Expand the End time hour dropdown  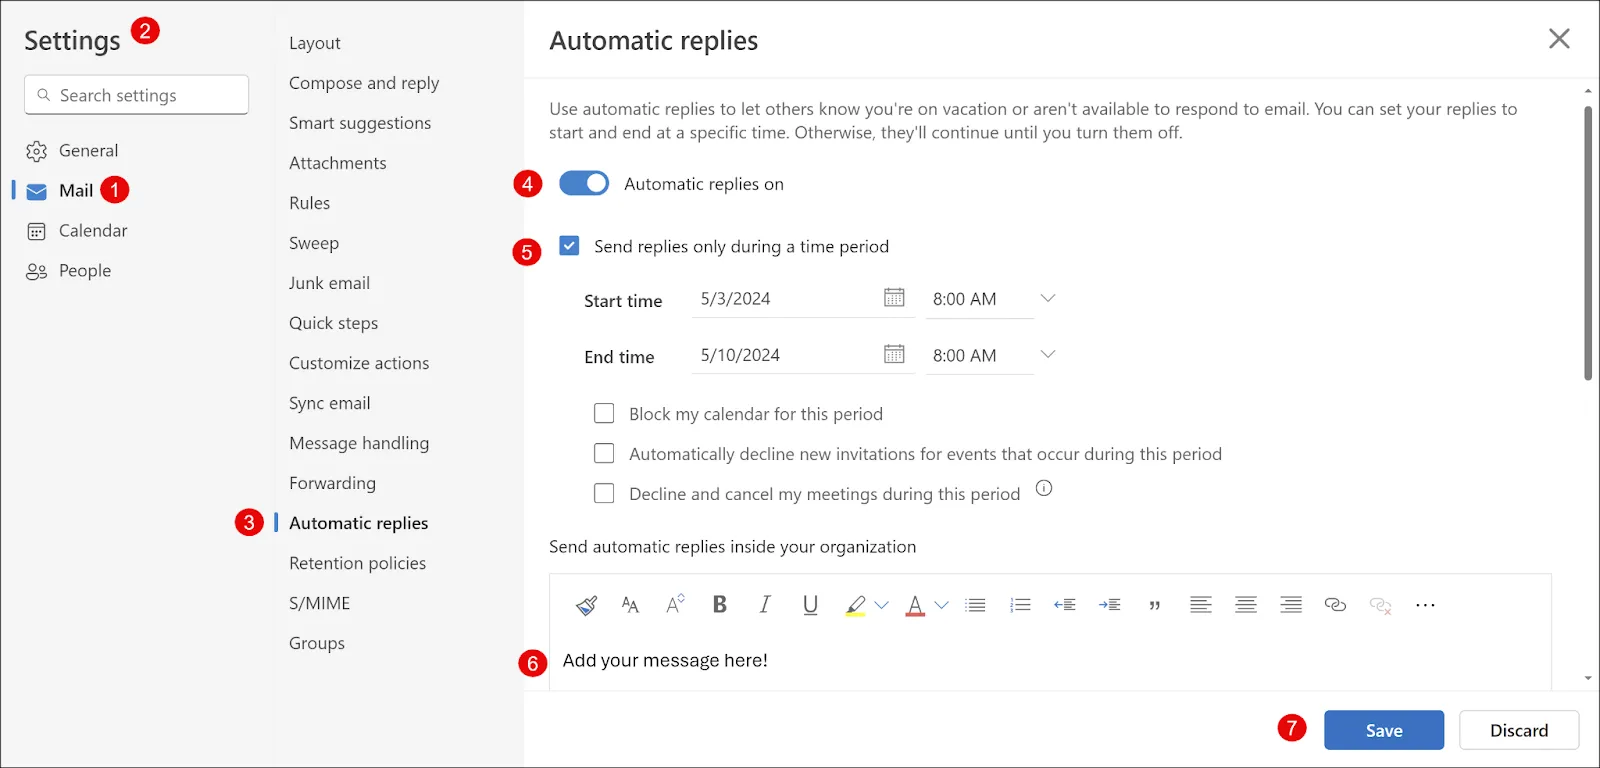click(1047, 354)
